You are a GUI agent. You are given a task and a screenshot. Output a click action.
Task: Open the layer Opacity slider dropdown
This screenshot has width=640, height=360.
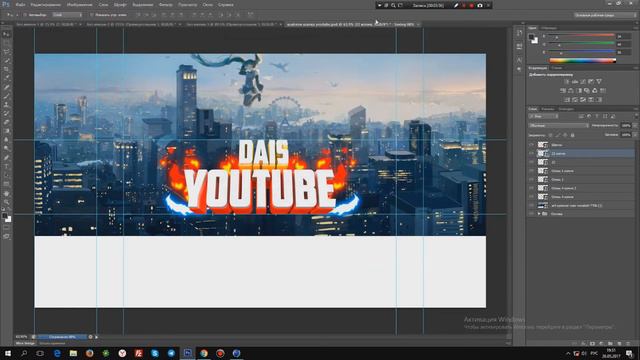point(634,126)
